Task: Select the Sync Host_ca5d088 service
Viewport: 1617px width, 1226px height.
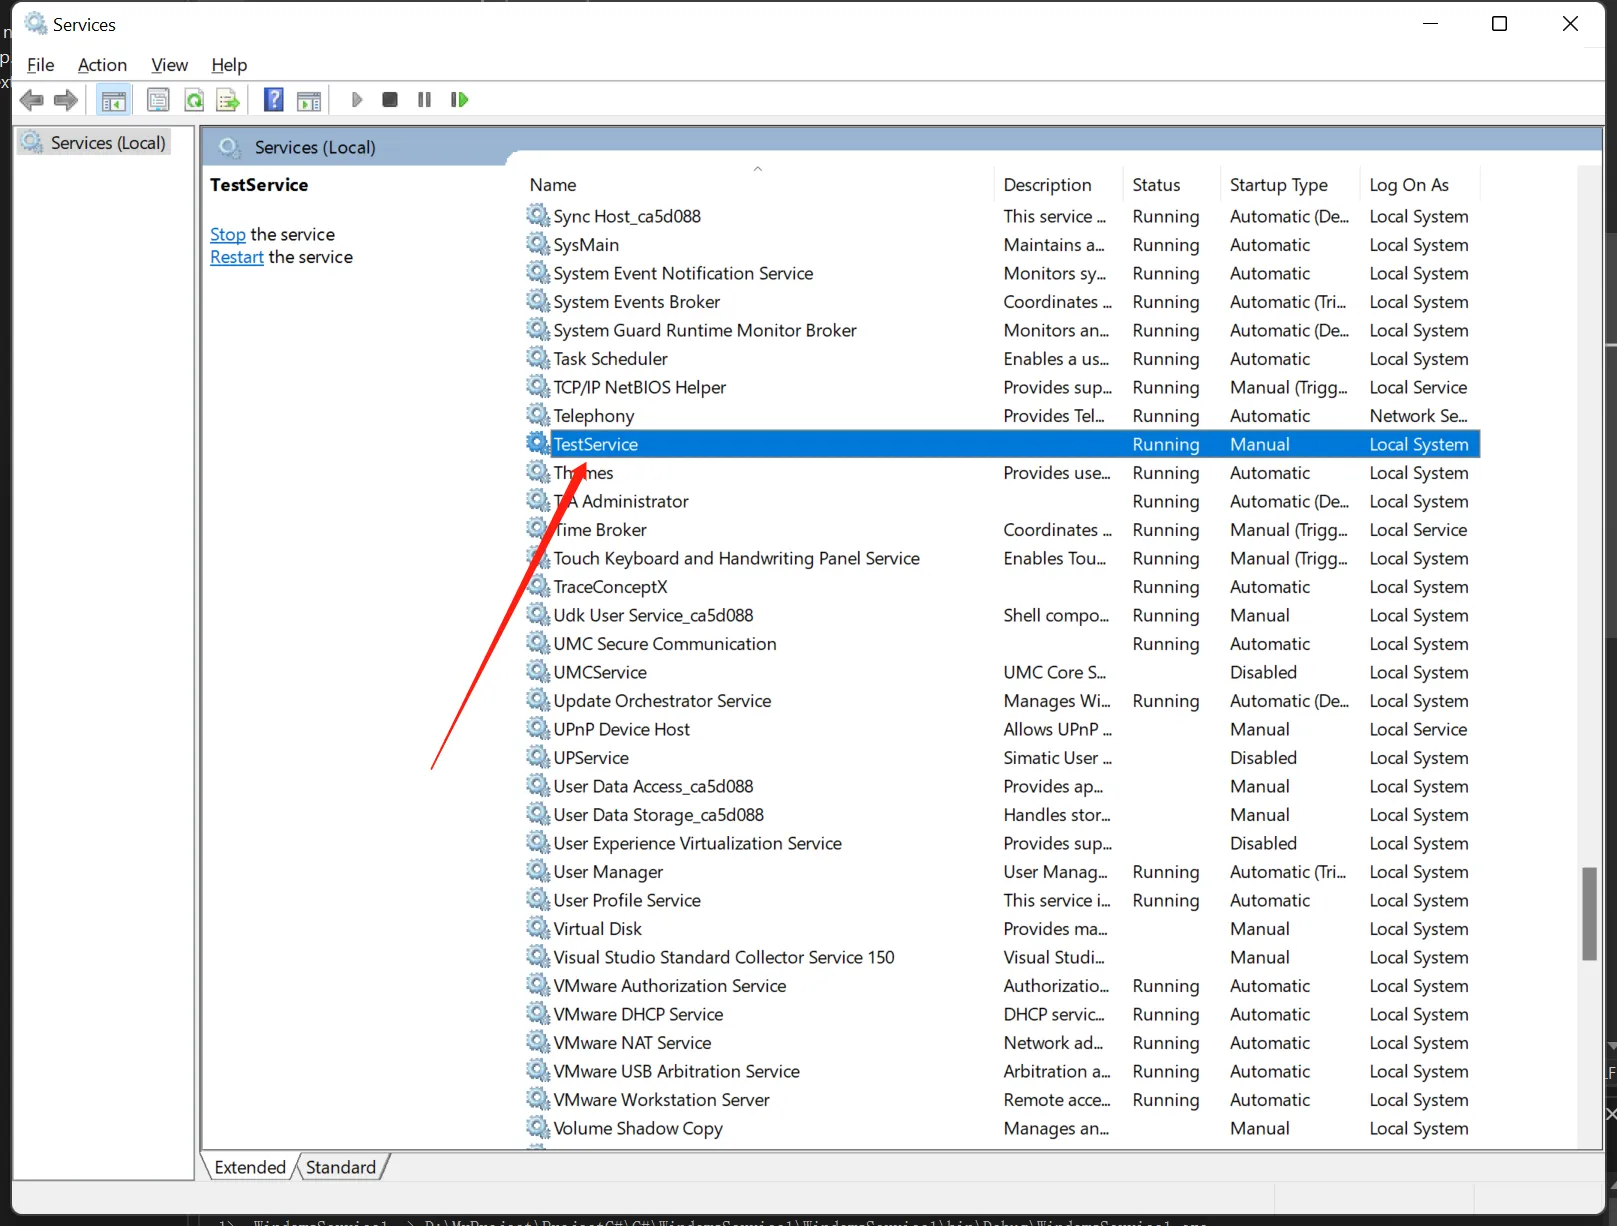Action: click(1002, 216)
